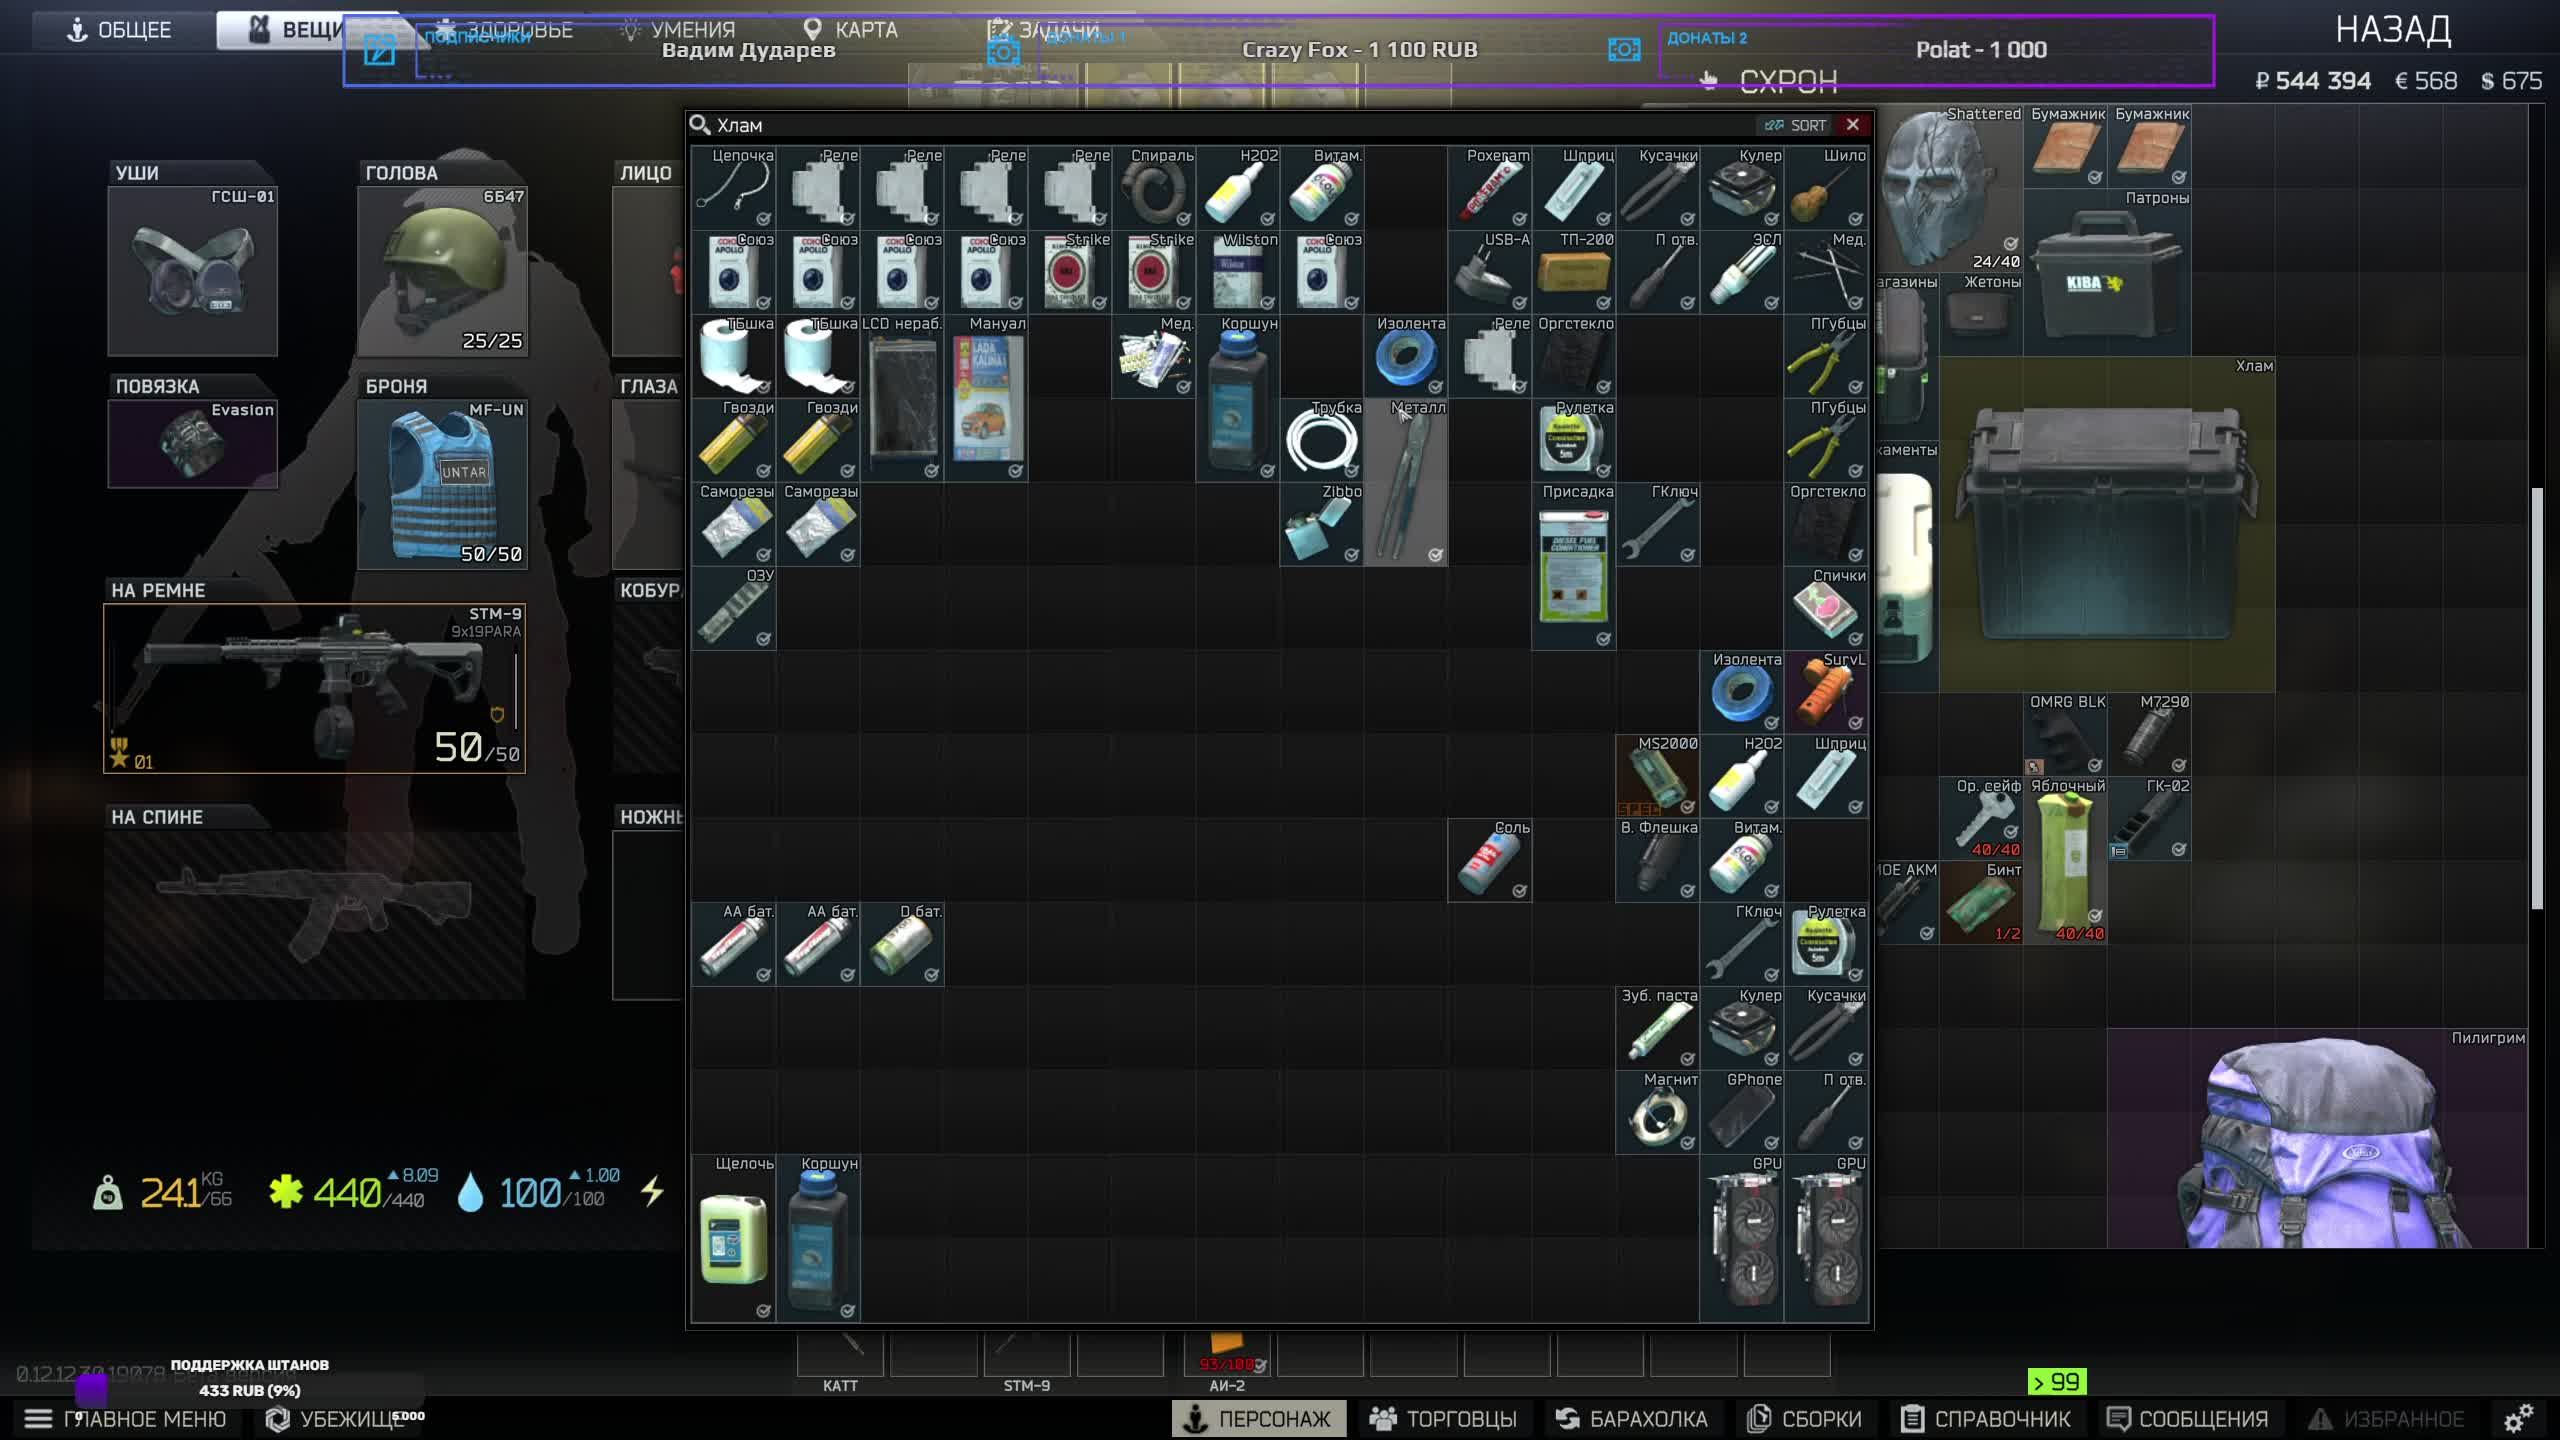The image size is (2560, 1440).
Task: Click the Соль salt container item
Action: click(1489, 862)
